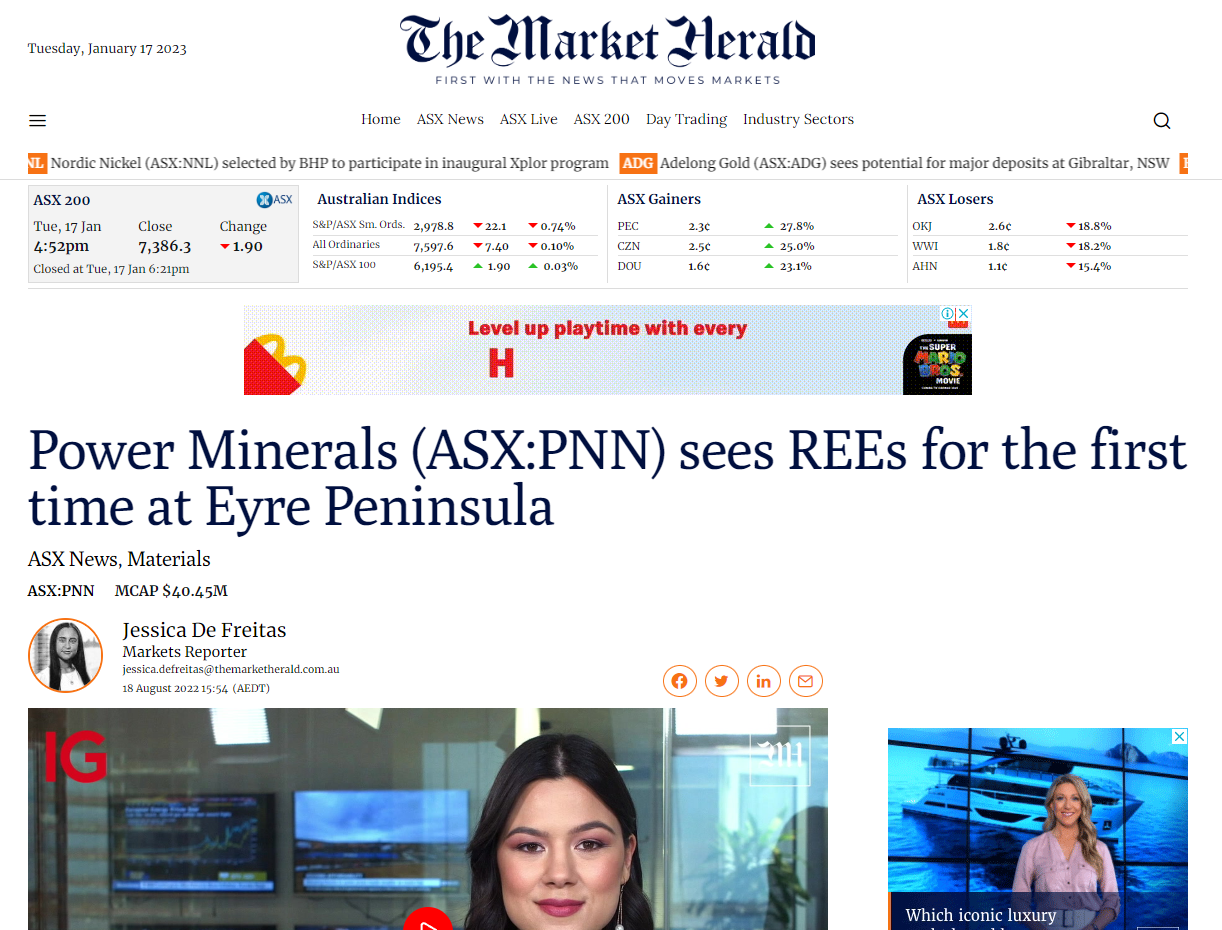Select AHN in ASX Losers
This screenshot has height=930, width=1222.
(925, 266)
